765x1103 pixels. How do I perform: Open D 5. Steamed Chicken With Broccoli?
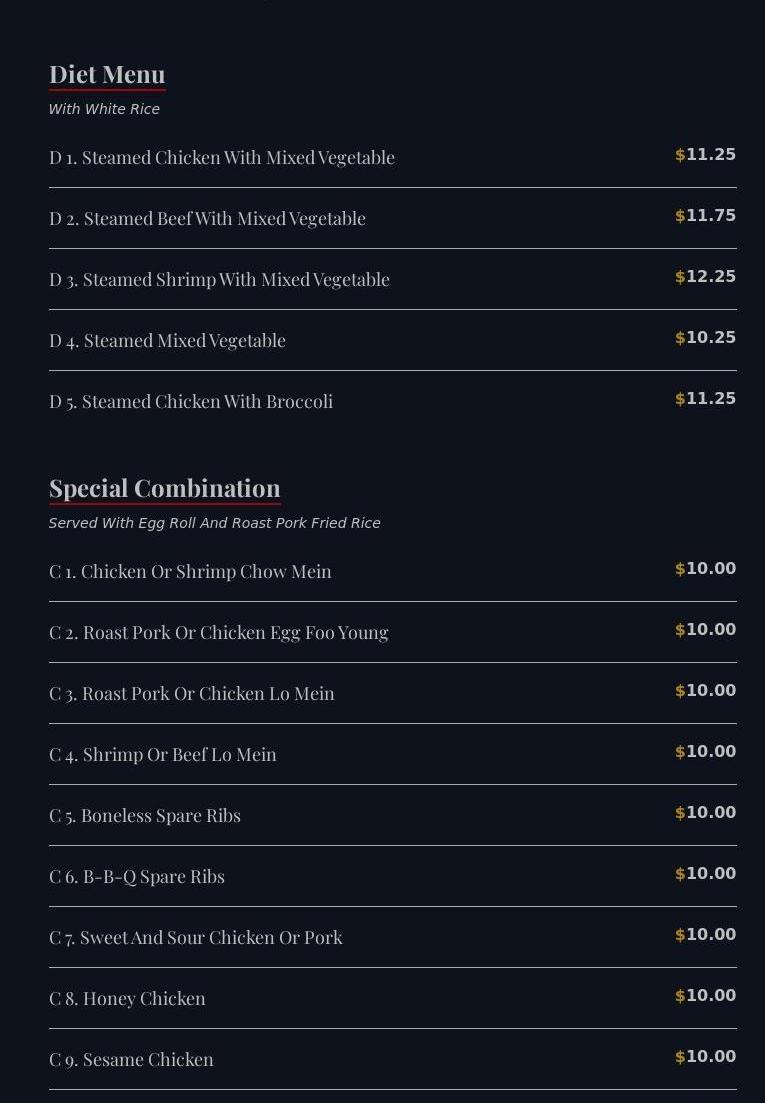(191, 401)
